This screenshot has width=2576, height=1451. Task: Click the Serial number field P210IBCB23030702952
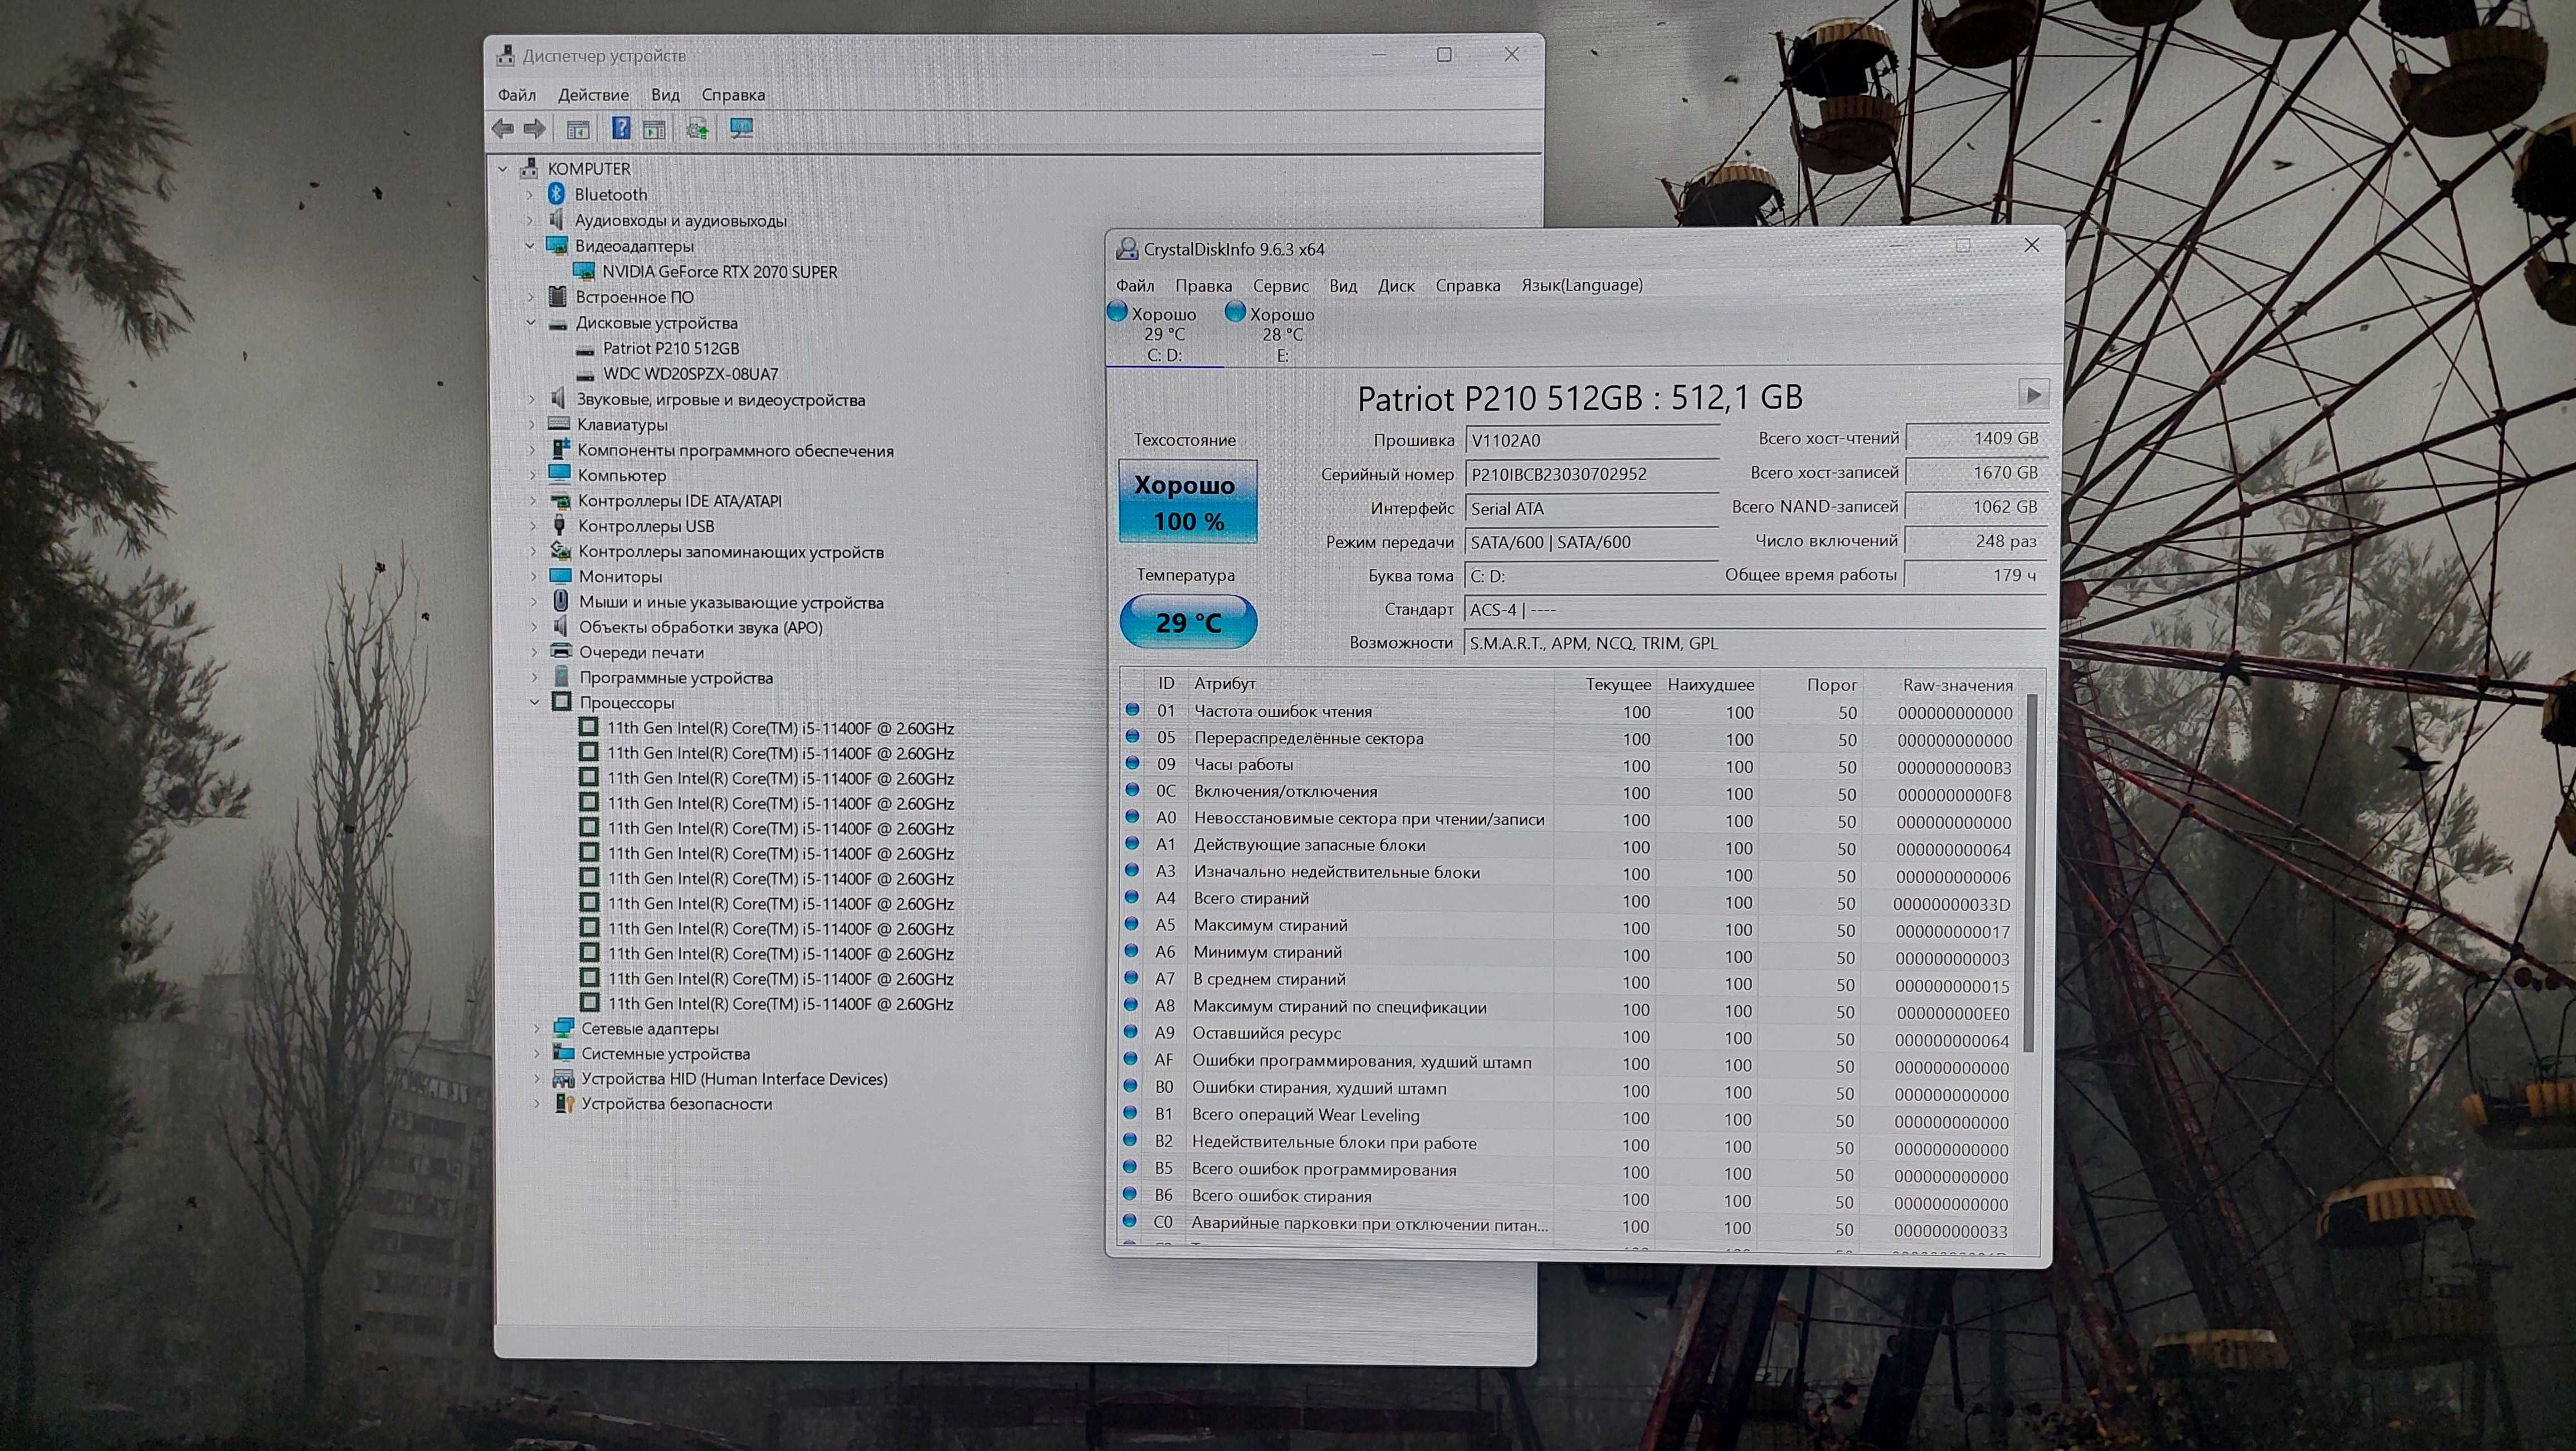(1591, 474)
